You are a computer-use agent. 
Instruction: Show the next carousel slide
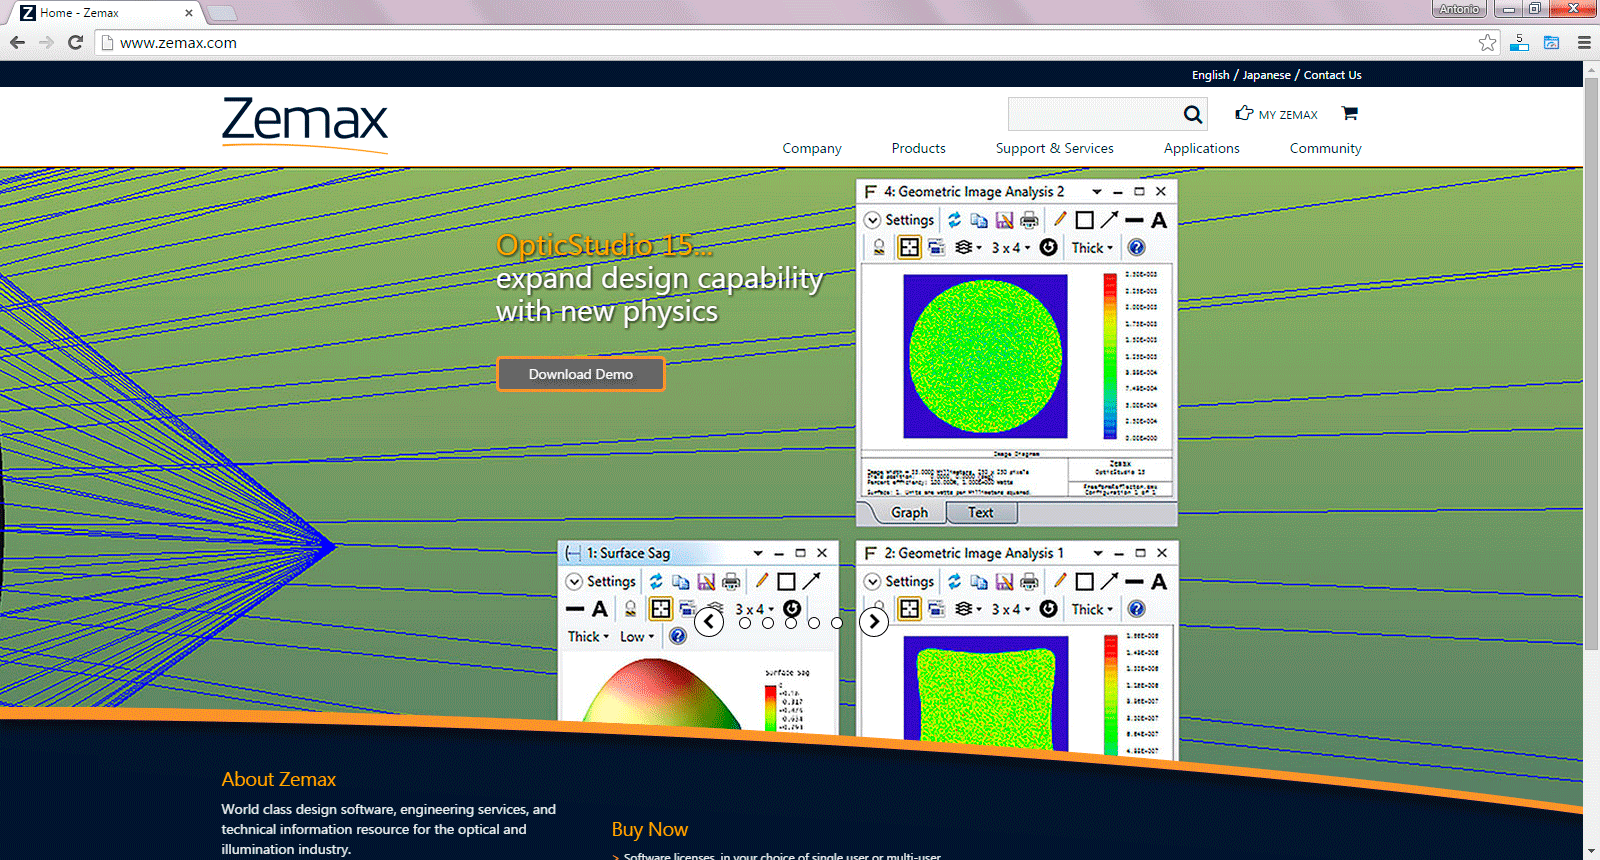874,622
